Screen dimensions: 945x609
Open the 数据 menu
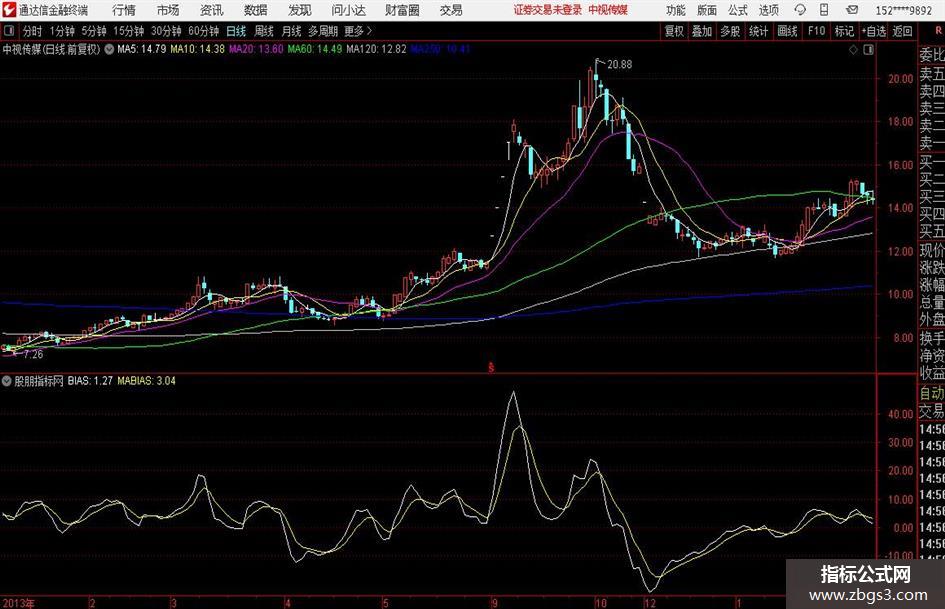pos(256,10)
